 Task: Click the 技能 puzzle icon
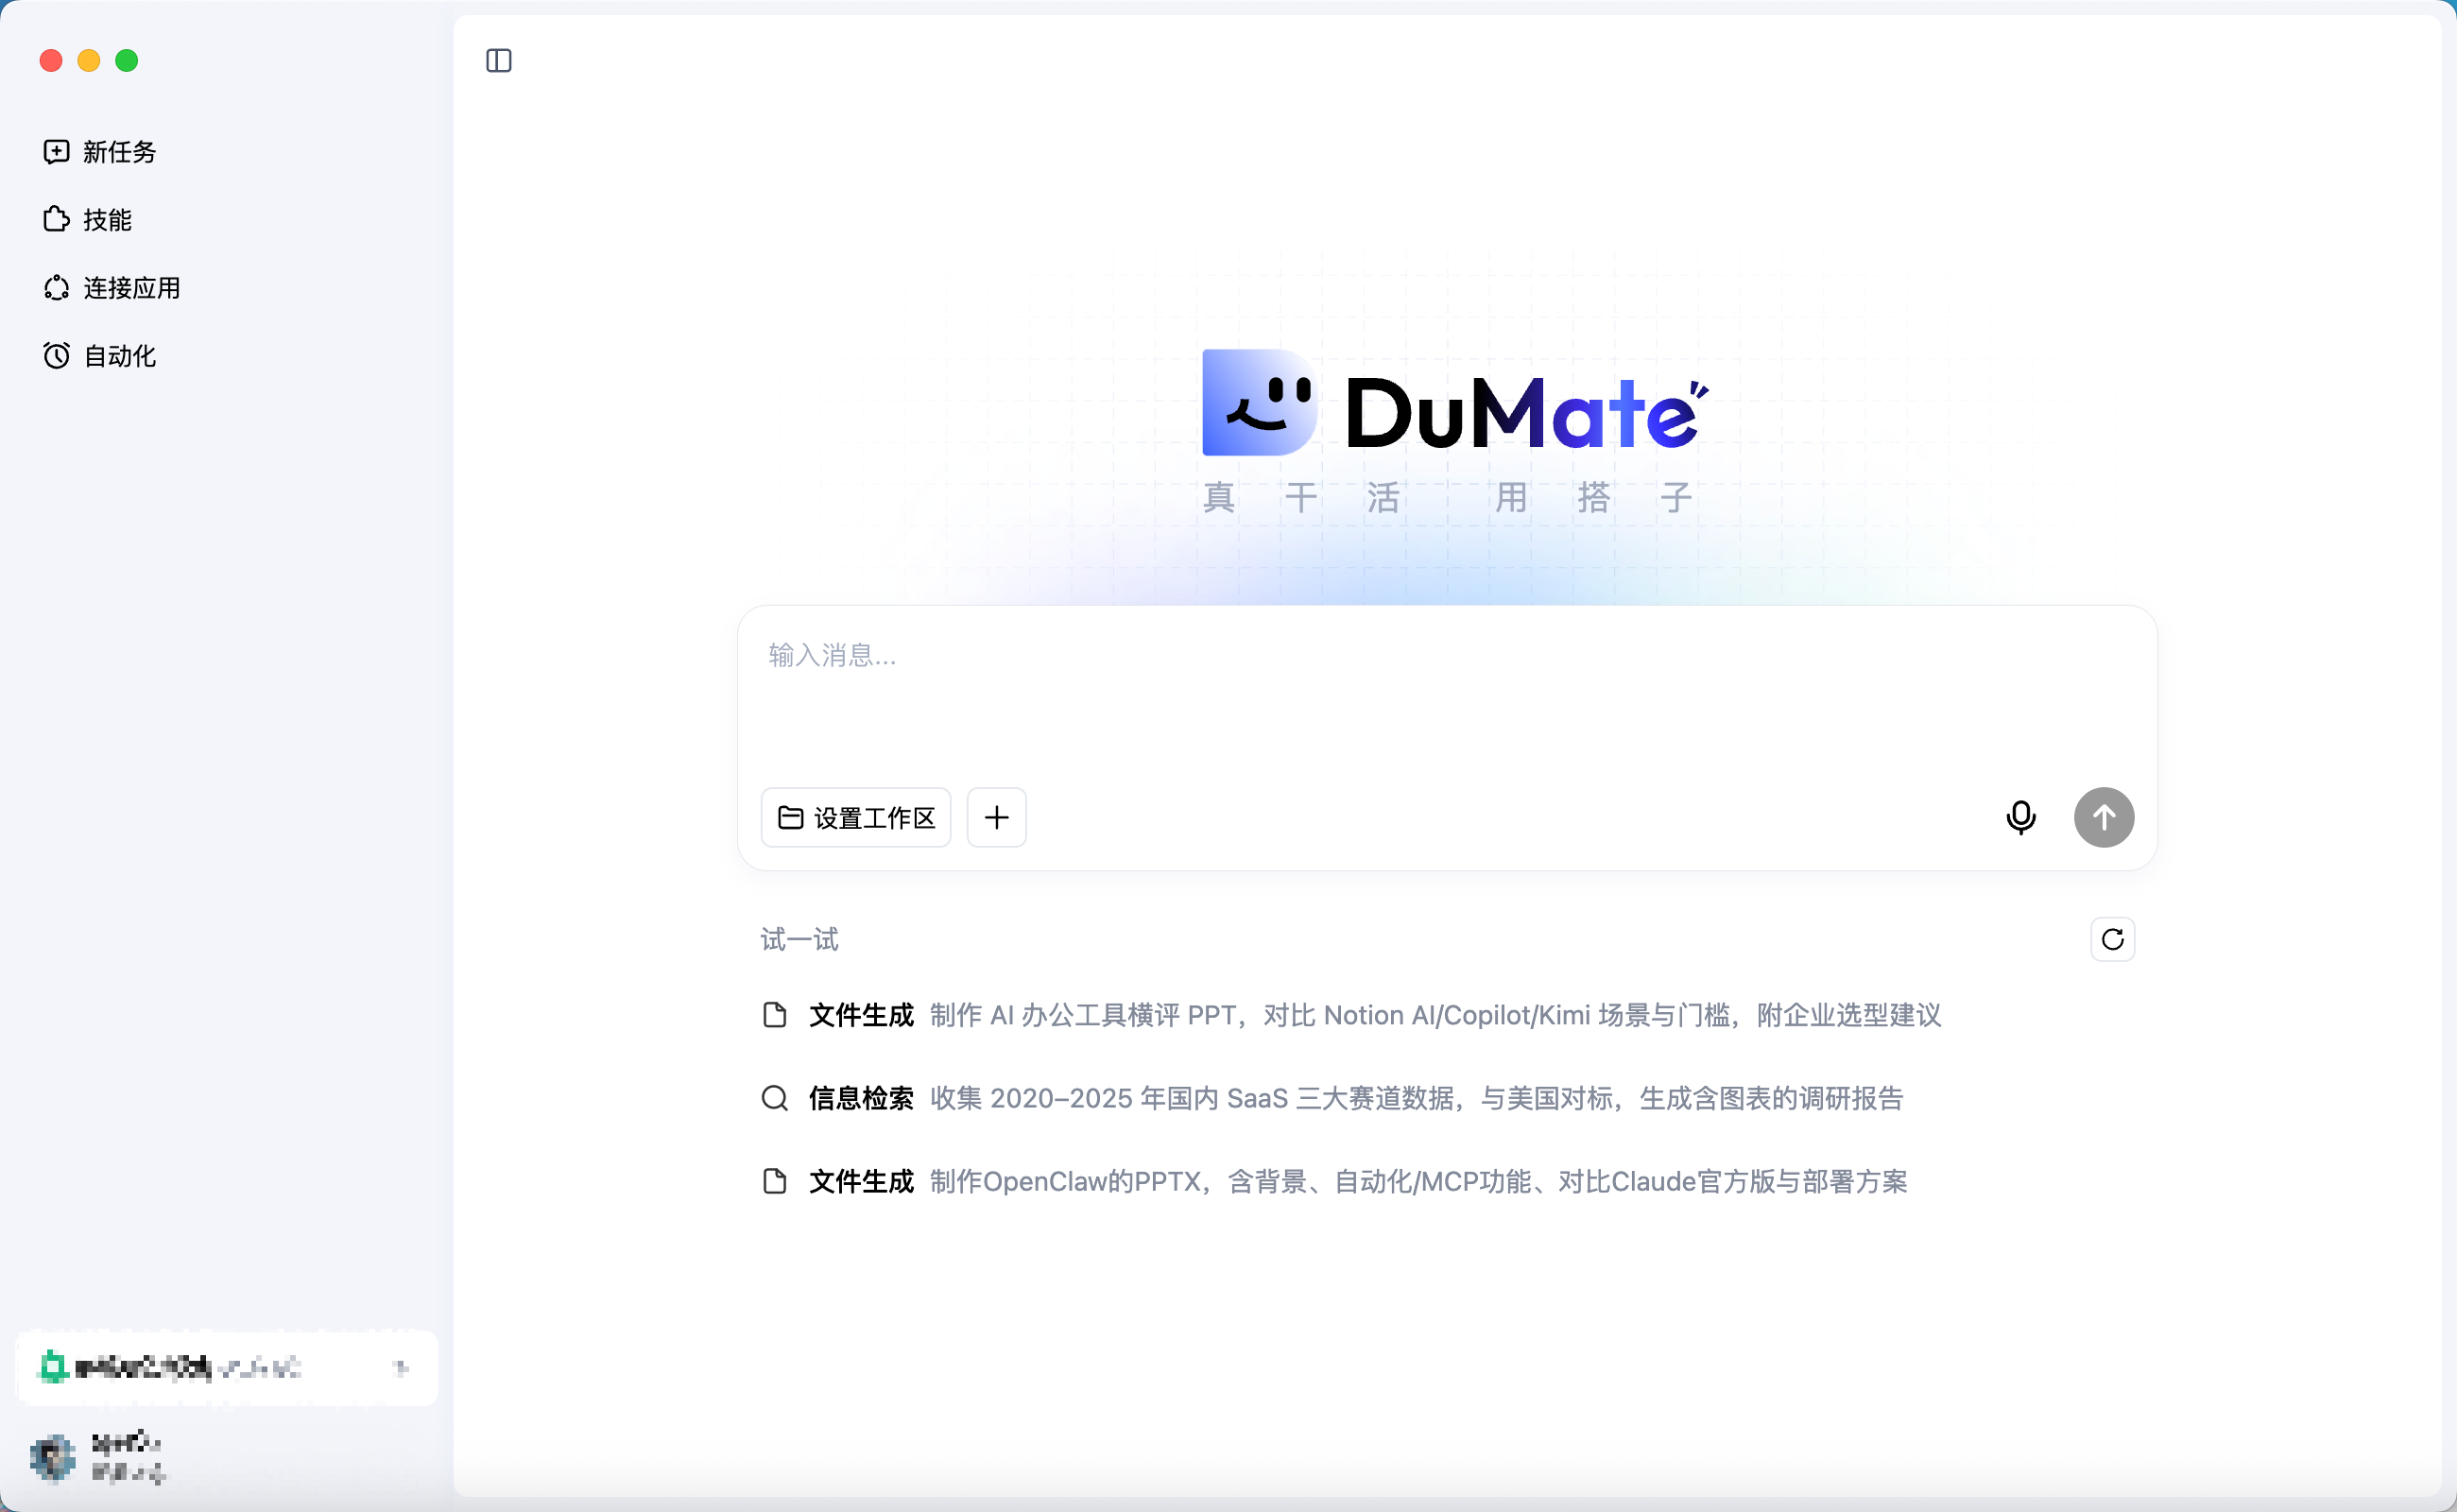point(56,219)
